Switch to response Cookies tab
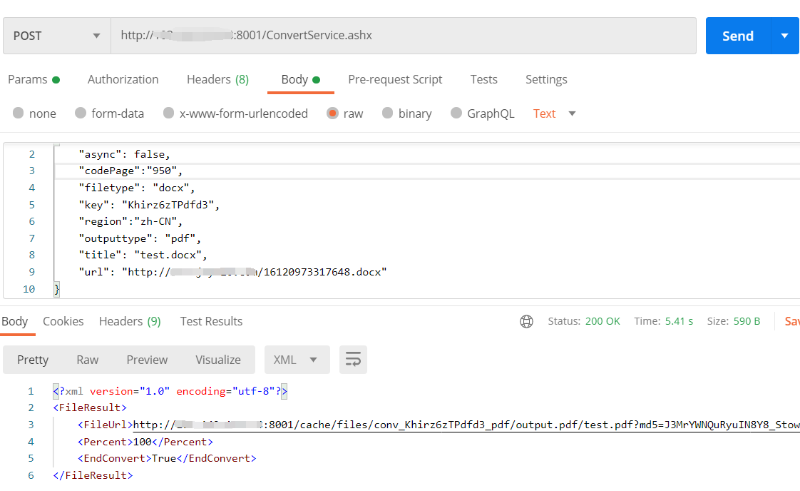800x491 pixels. [63, 322]
